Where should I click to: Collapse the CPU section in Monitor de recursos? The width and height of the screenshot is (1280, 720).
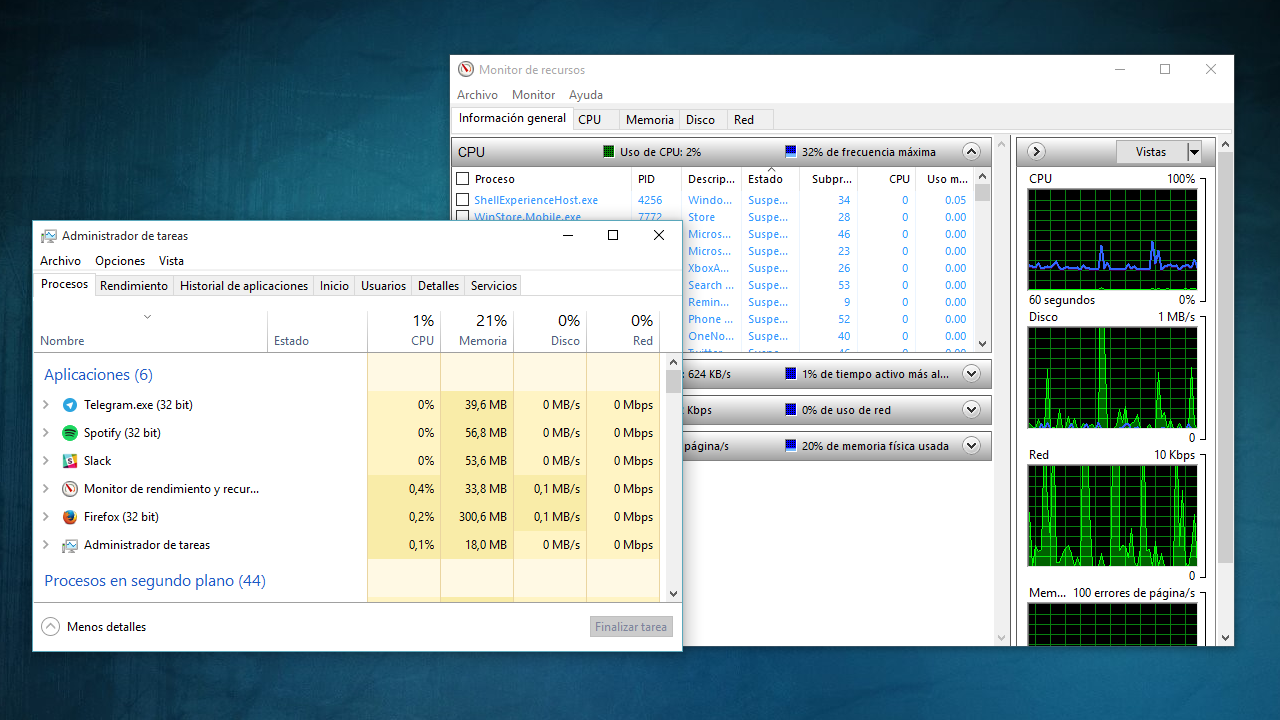click(x=971, y=151)
